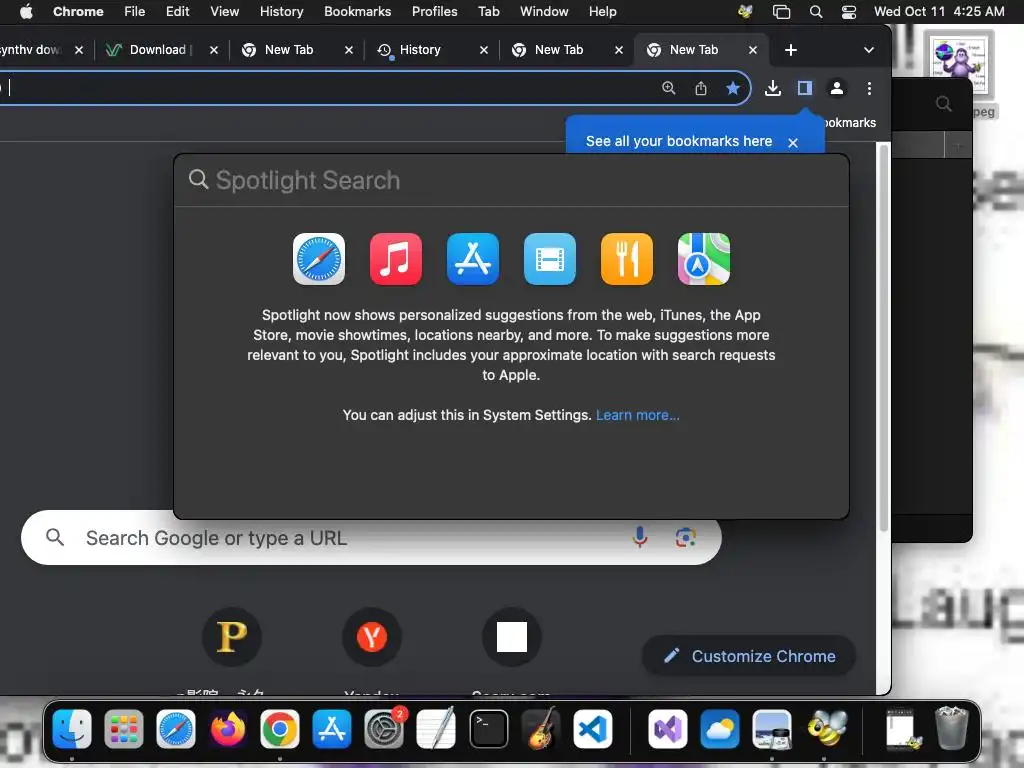Open System Settings in the Dock
The height and width of the screenshot is (768, 1024).
coord(384,729)
